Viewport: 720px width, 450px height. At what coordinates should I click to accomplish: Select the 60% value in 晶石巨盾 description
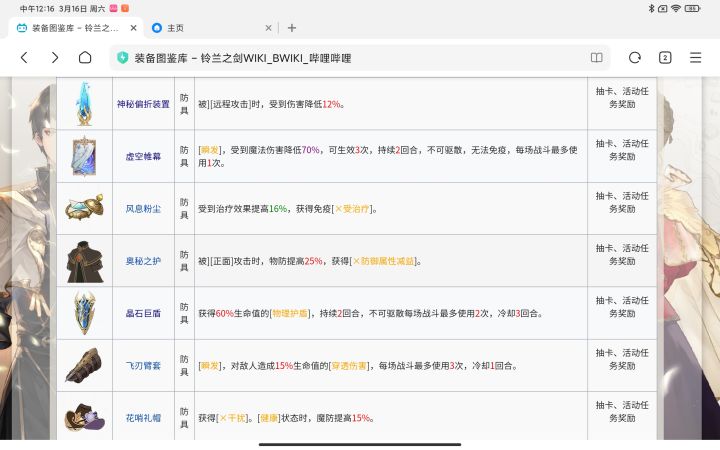pos(225,314)
